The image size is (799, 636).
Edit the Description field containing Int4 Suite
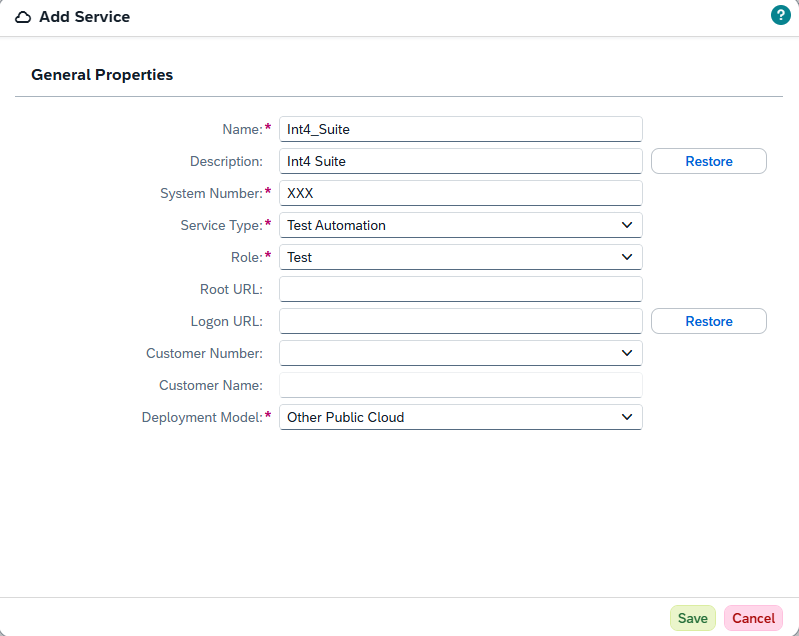(x=461, y=162)
